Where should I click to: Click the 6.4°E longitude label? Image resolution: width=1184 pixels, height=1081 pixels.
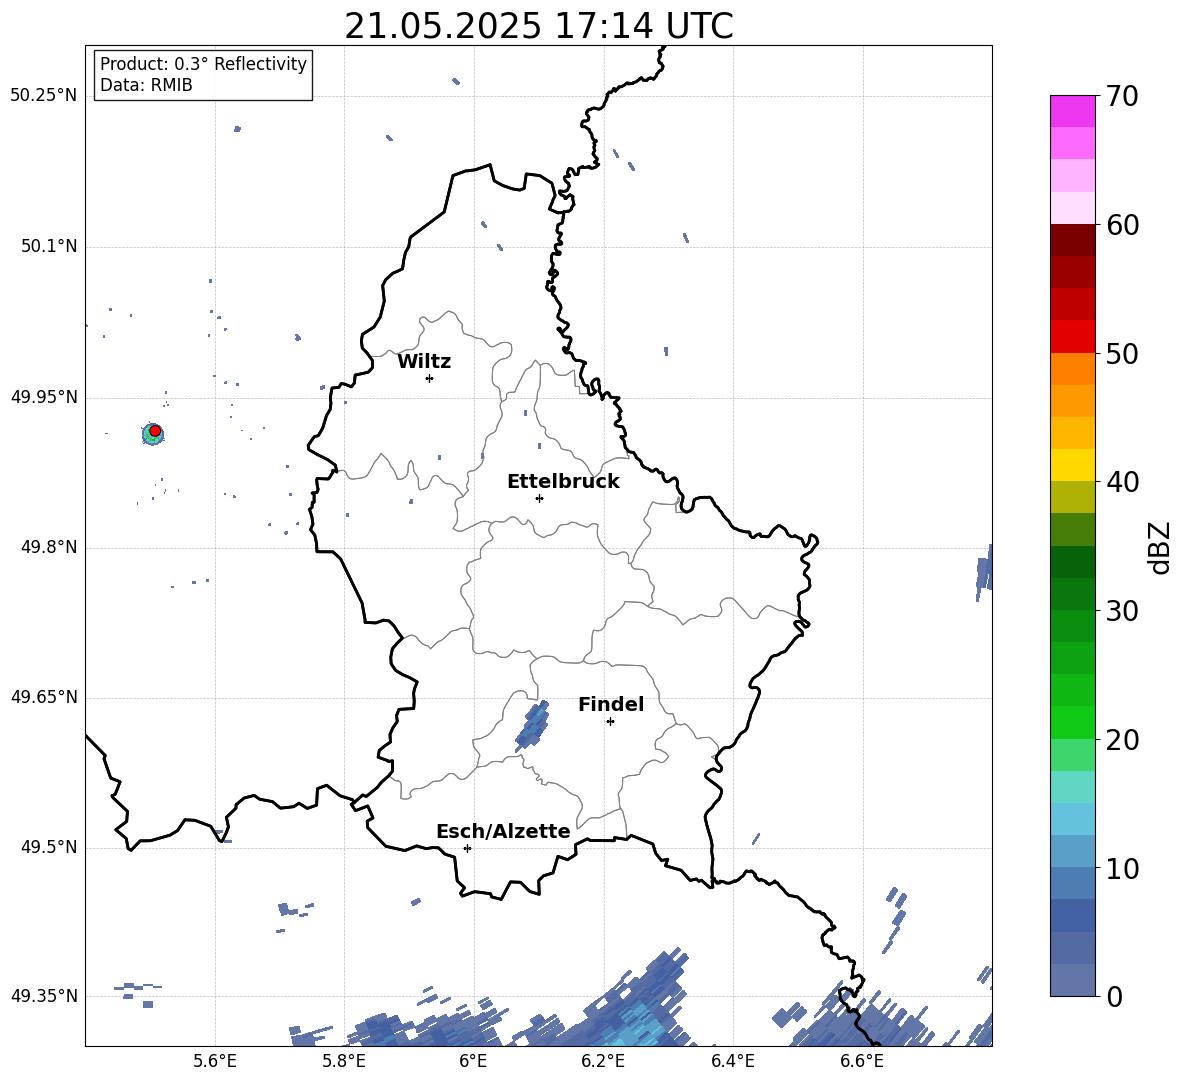[x=732, y=1061]
